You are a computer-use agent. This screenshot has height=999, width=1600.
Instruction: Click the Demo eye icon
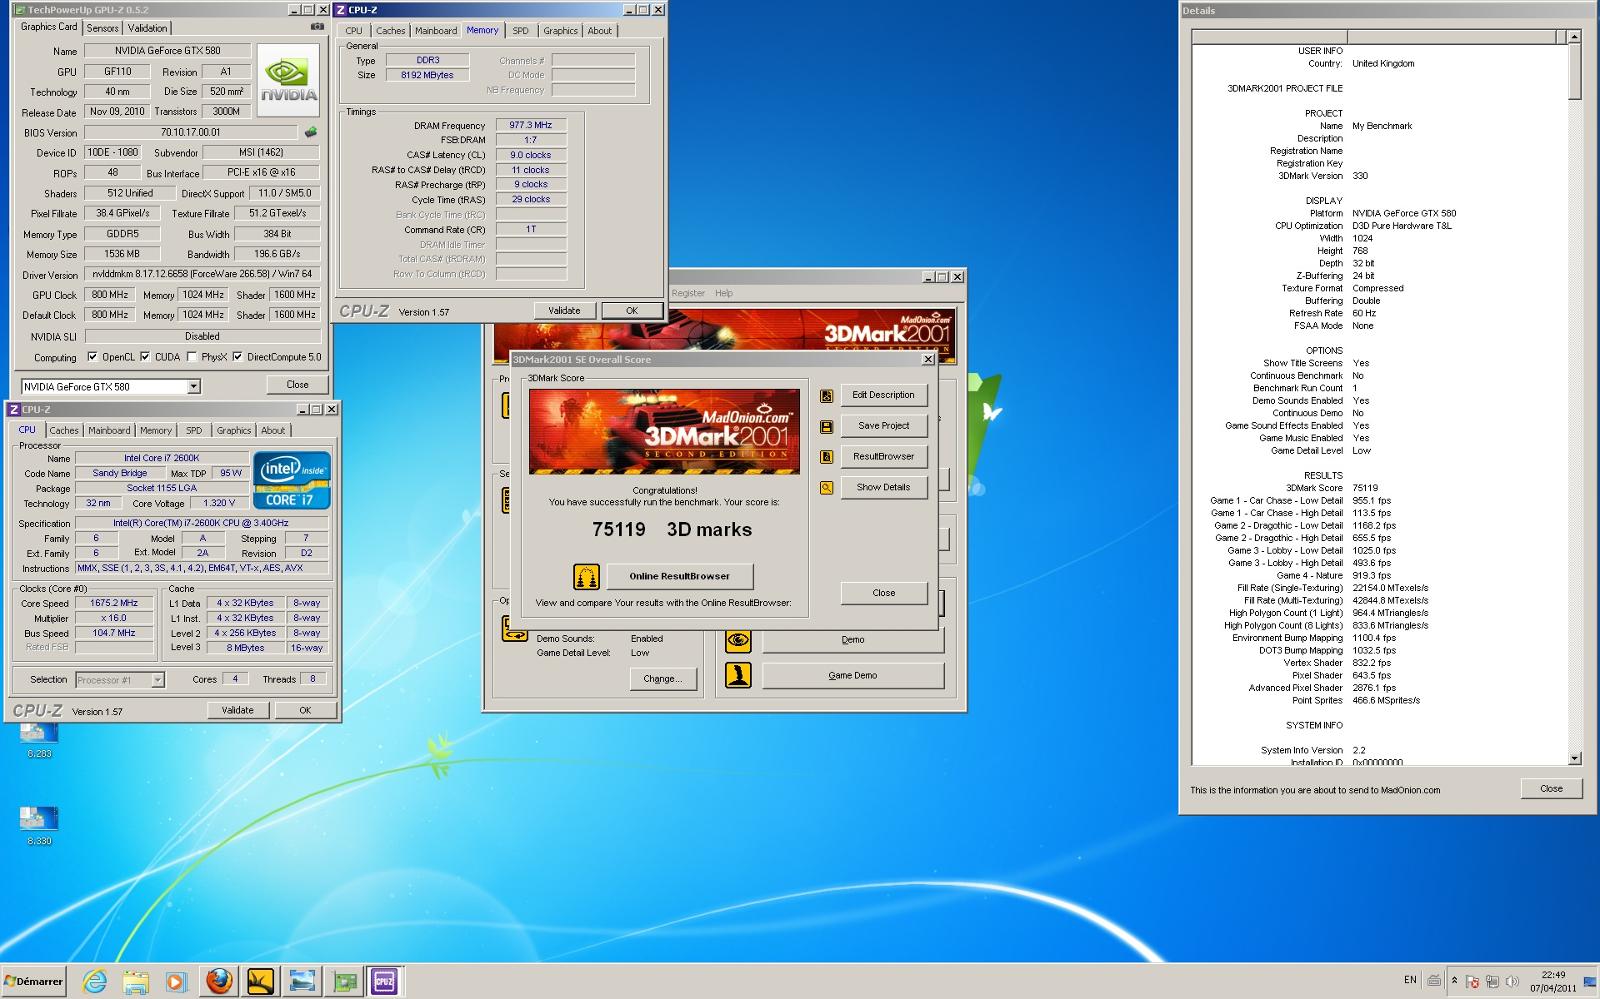coord(738,640)
